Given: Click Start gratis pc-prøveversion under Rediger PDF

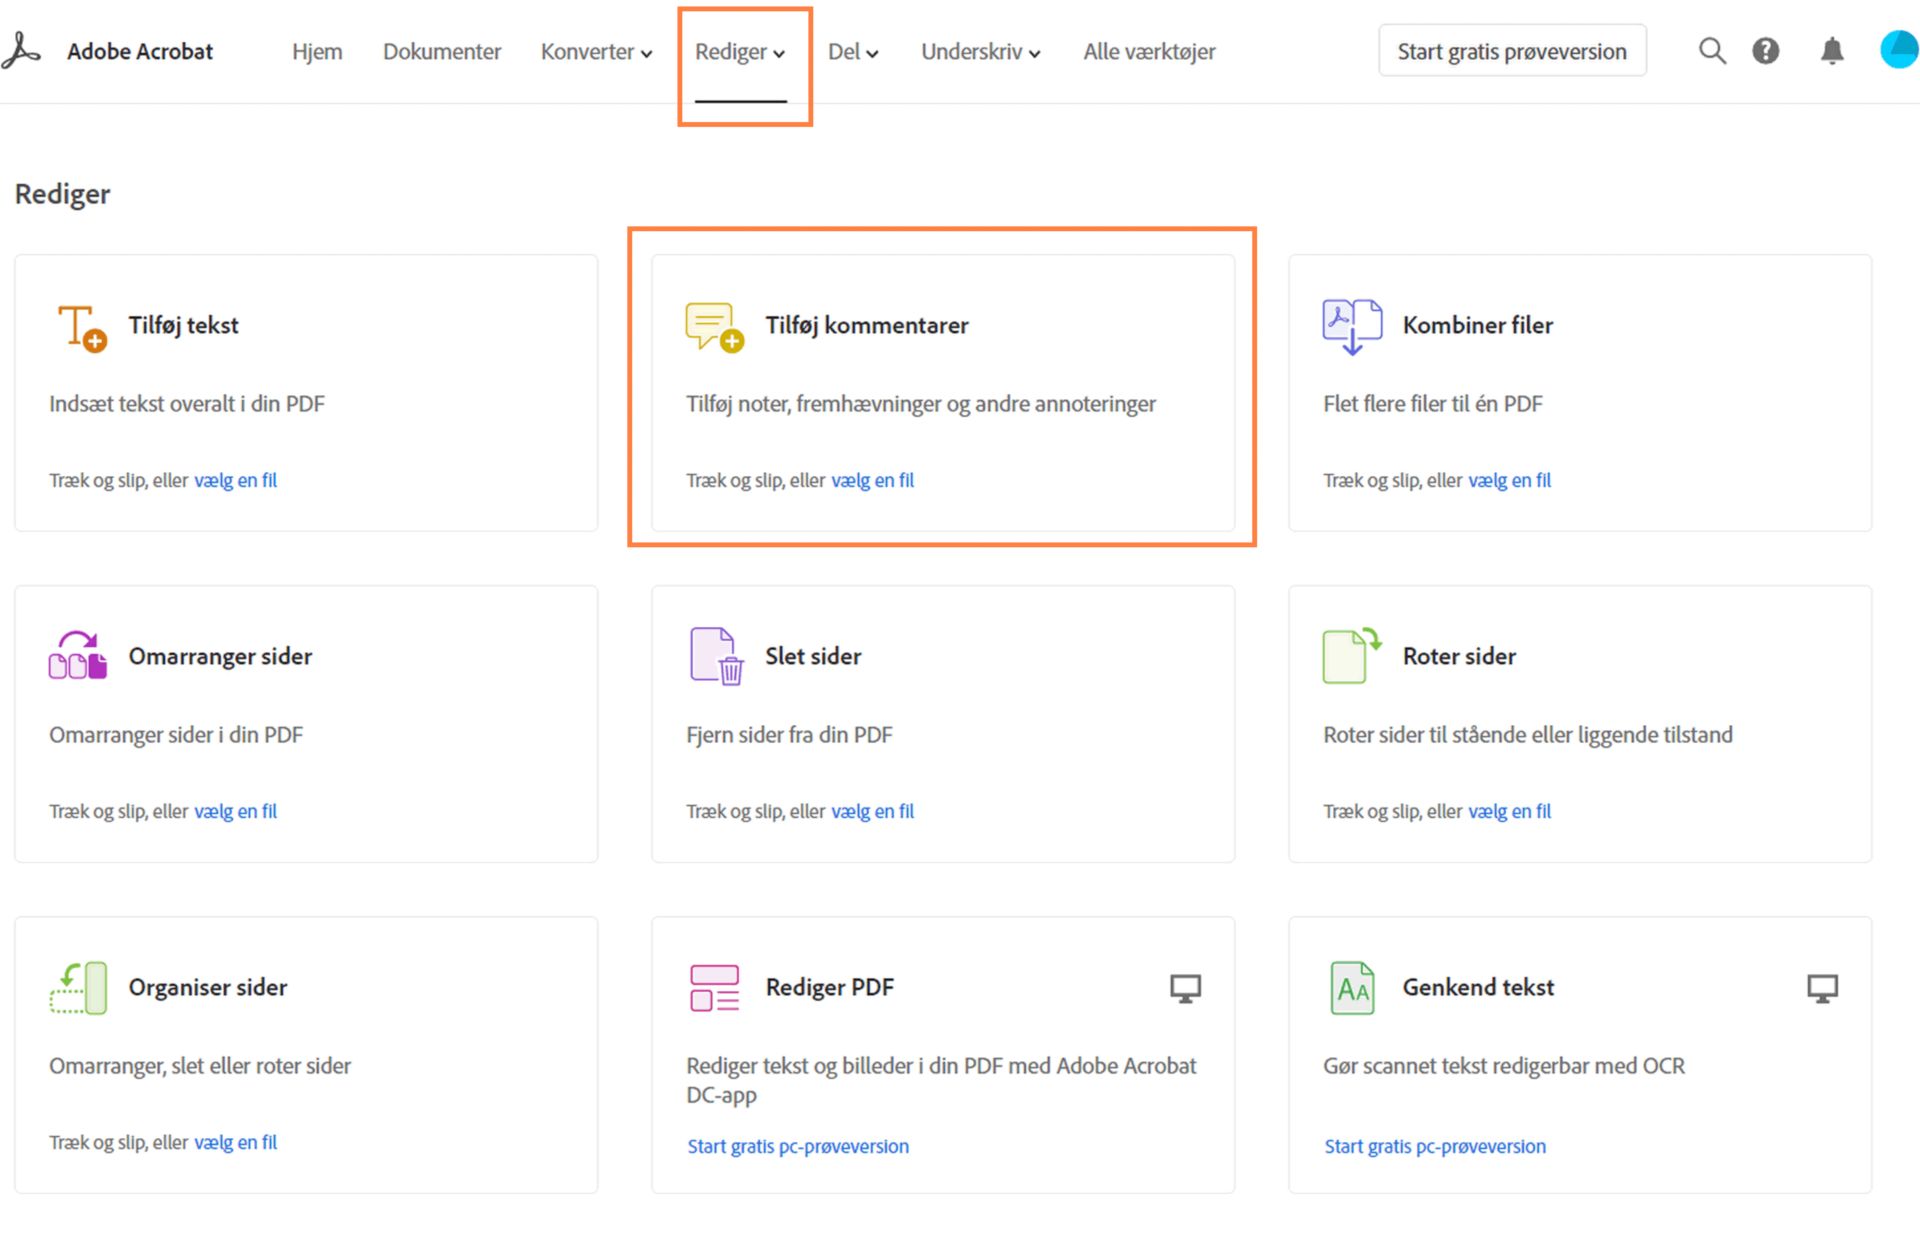Looking at the screenshot, I should [x=798, y=1147].
